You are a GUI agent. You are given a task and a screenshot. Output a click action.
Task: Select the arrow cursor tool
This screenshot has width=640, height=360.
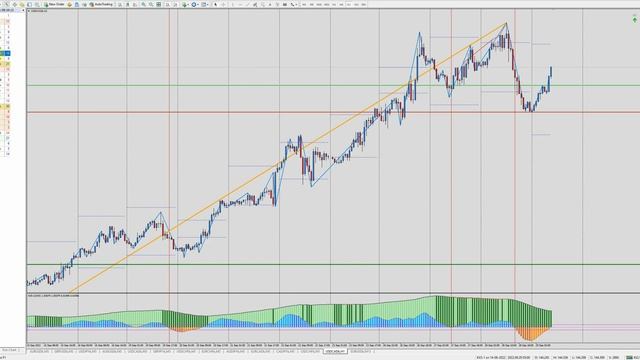[x=216, y=4]
